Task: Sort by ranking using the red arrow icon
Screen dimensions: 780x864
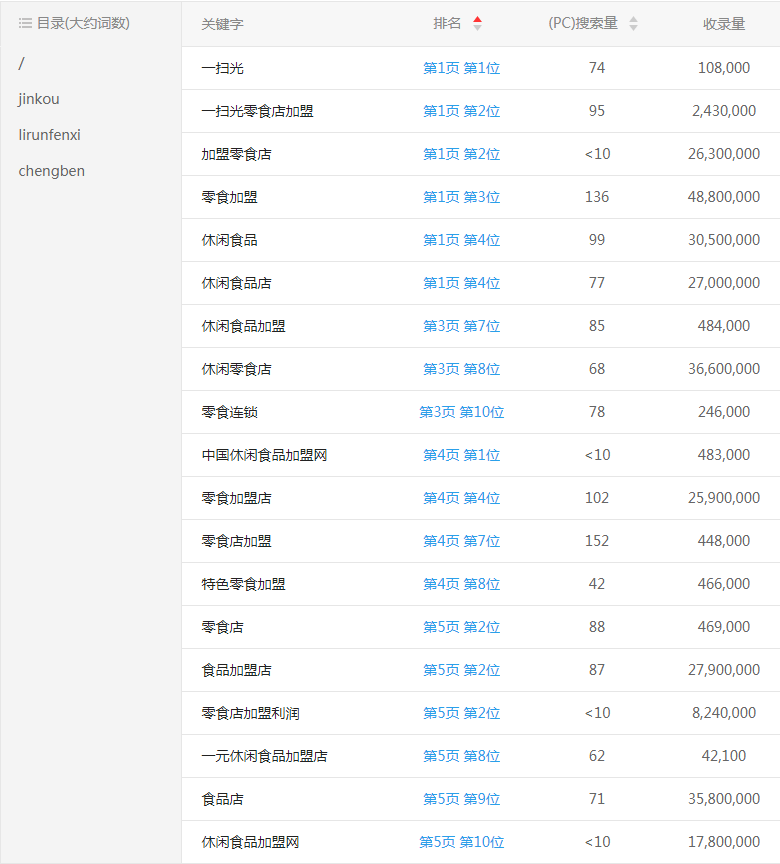Action: (x=477, y=24)
